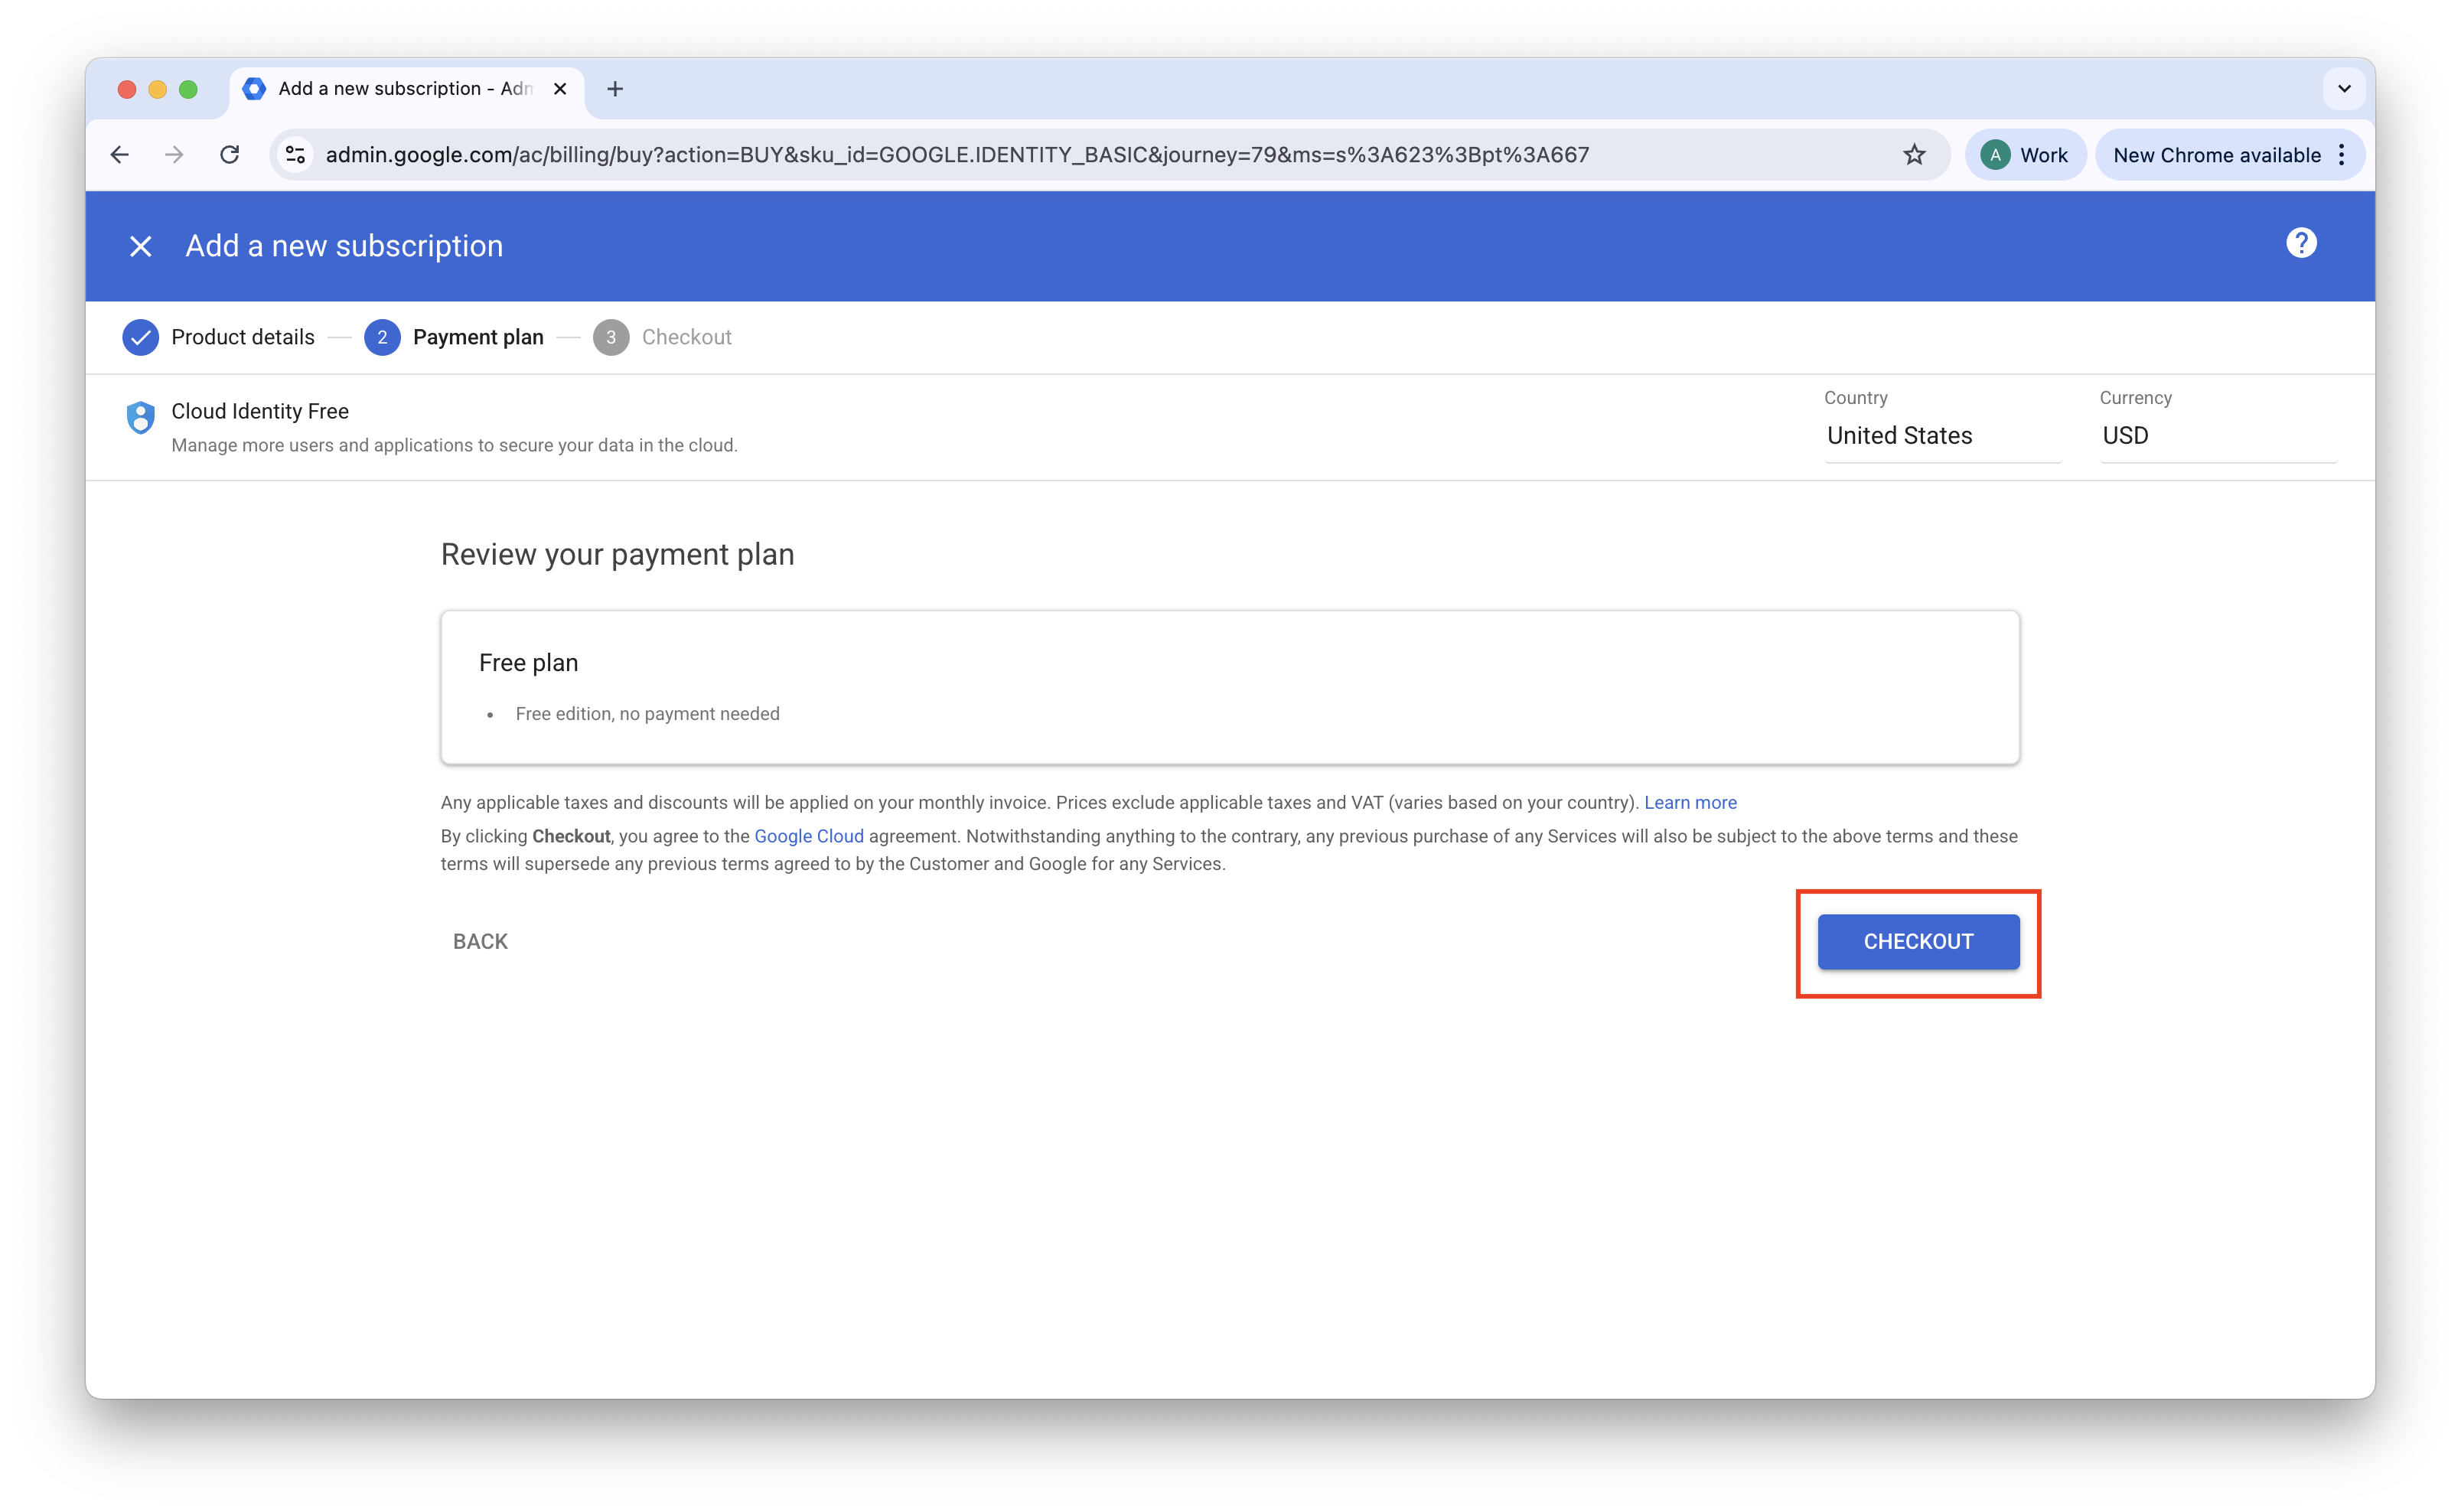2461x1512 pixels.
Task: Bookmark this page with the star icon
Action: [x=1913, y=155]
